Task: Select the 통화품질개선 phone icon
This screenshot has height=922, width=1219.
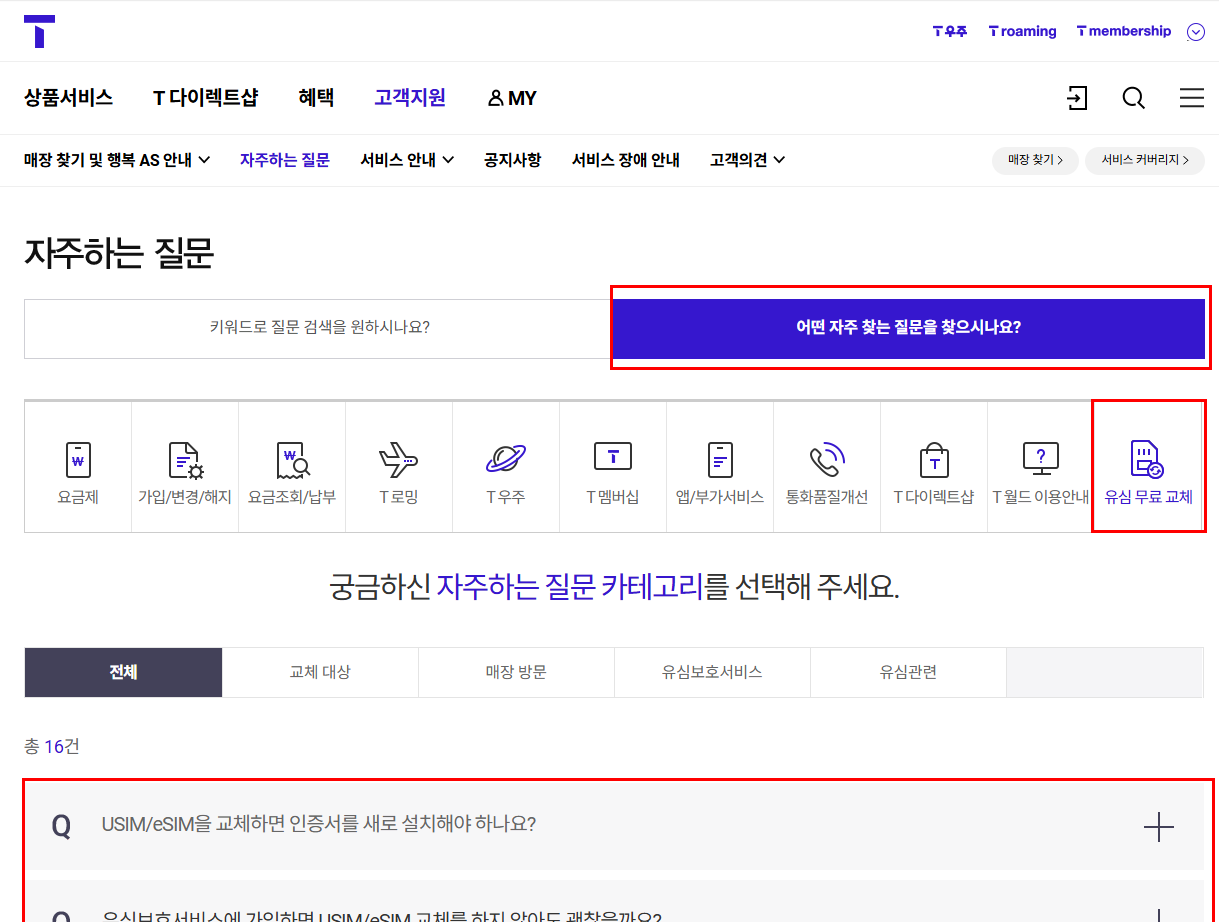Action: click(x=827, y=459)
